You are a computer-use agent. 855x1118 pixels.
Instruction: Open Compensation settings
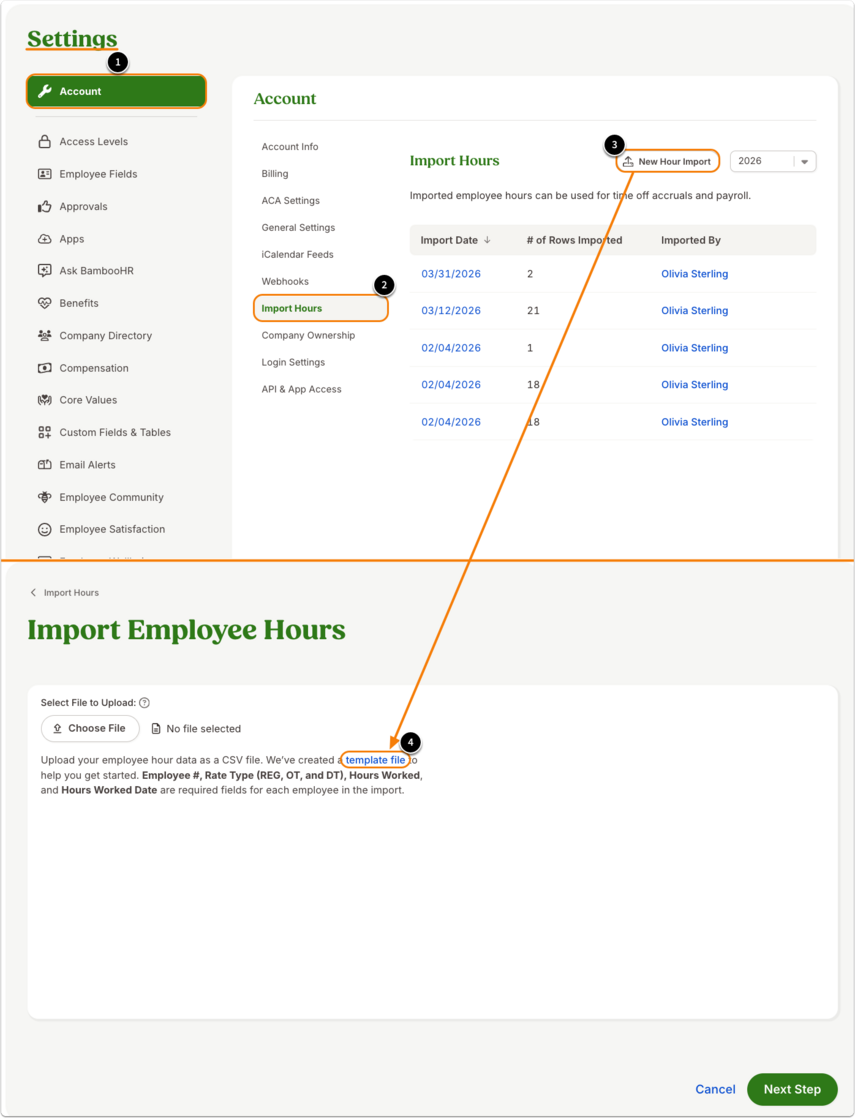tap(94, 368)
